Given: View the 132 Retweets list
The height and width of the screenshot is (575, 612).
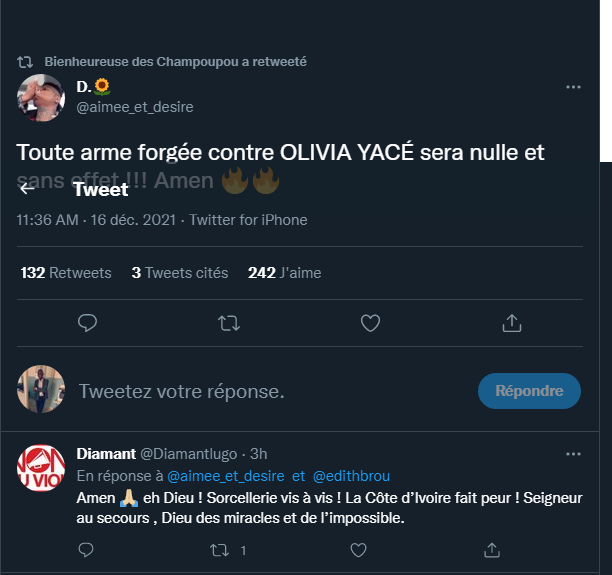Looking at the screenshot, I should 66,272.
